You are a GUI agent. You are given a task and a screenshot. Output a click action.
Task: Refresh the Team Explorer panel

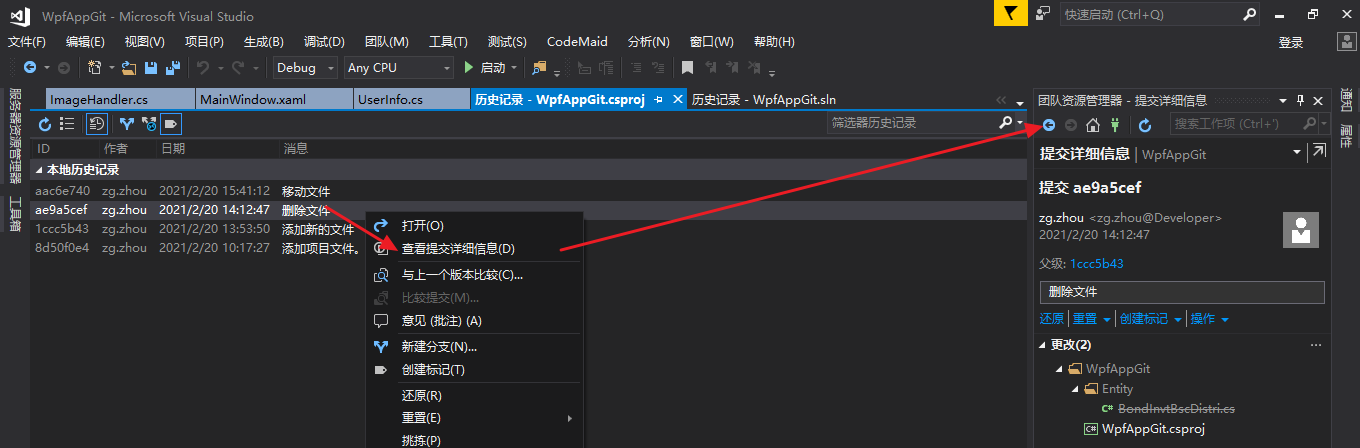pos(1145,124)
